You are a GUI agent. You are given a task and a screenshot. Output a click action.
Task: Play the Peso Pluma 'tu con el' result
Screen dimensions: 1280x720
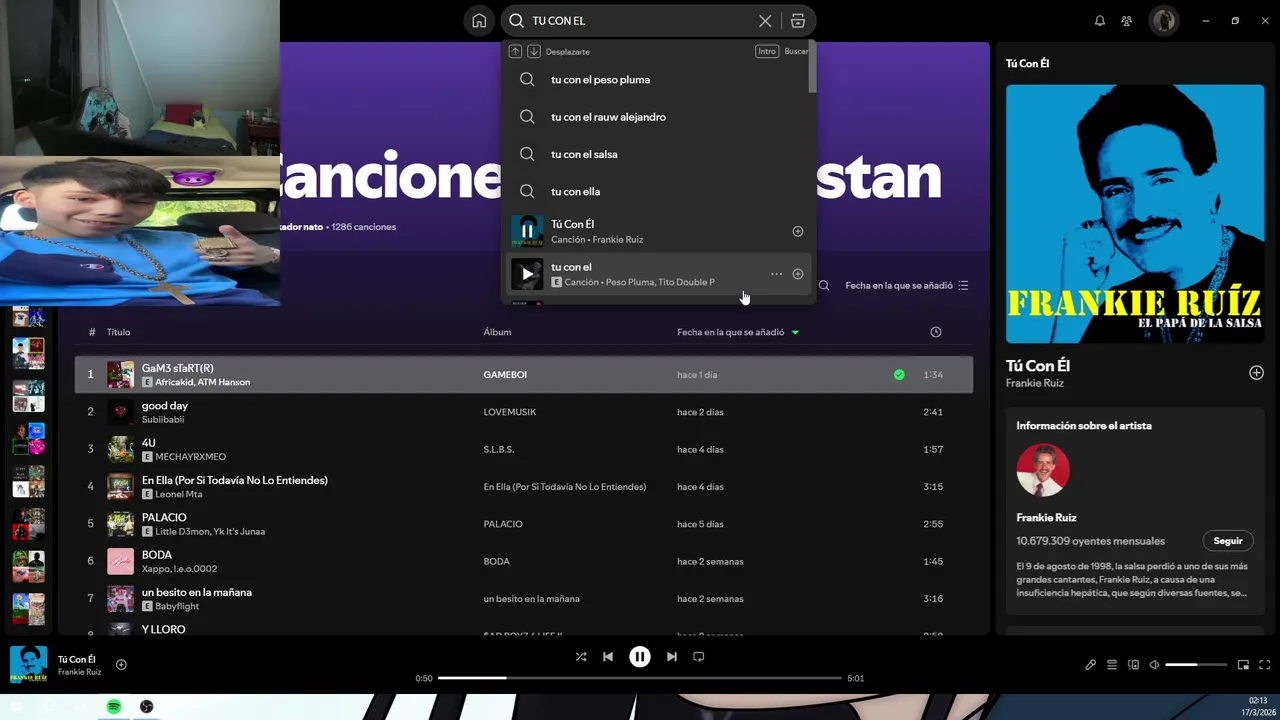(x=527, y=274)
